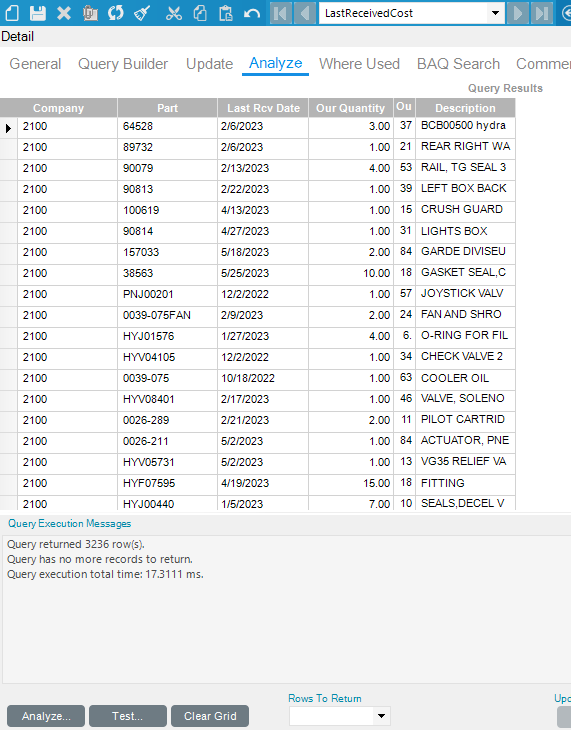The width and height of the screenshot is (571, 730).
Task: Select part cell 0026-211
Action: 167,441
